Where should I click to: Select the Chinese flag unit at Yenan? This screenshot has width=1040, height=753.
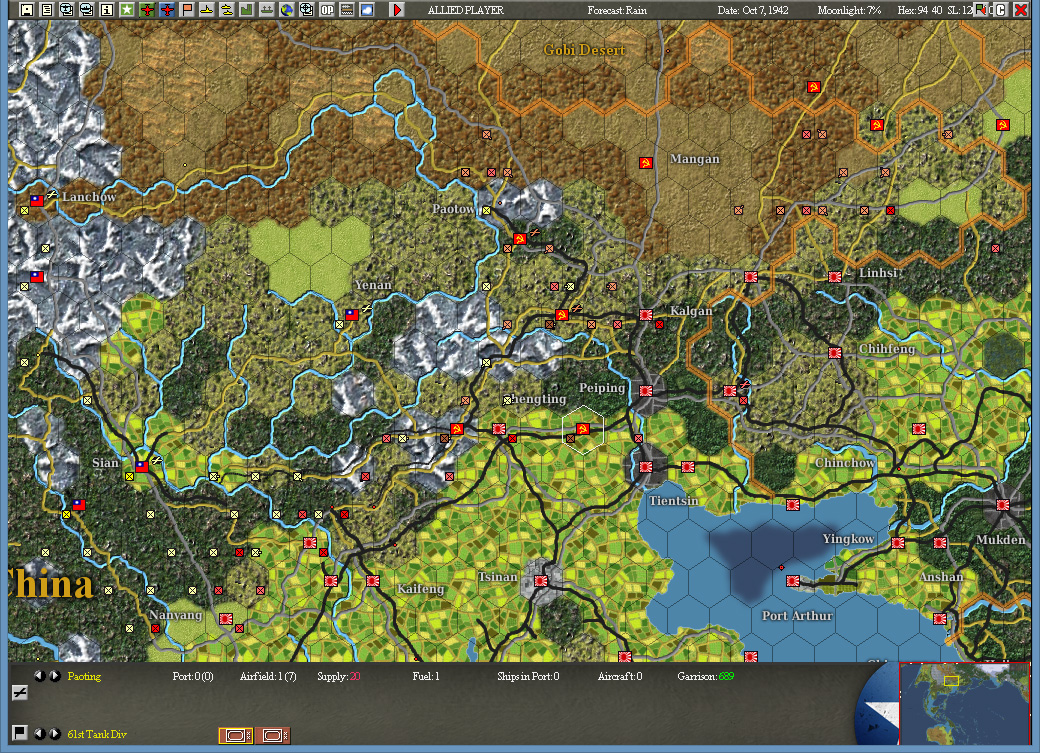coord(352,314)
